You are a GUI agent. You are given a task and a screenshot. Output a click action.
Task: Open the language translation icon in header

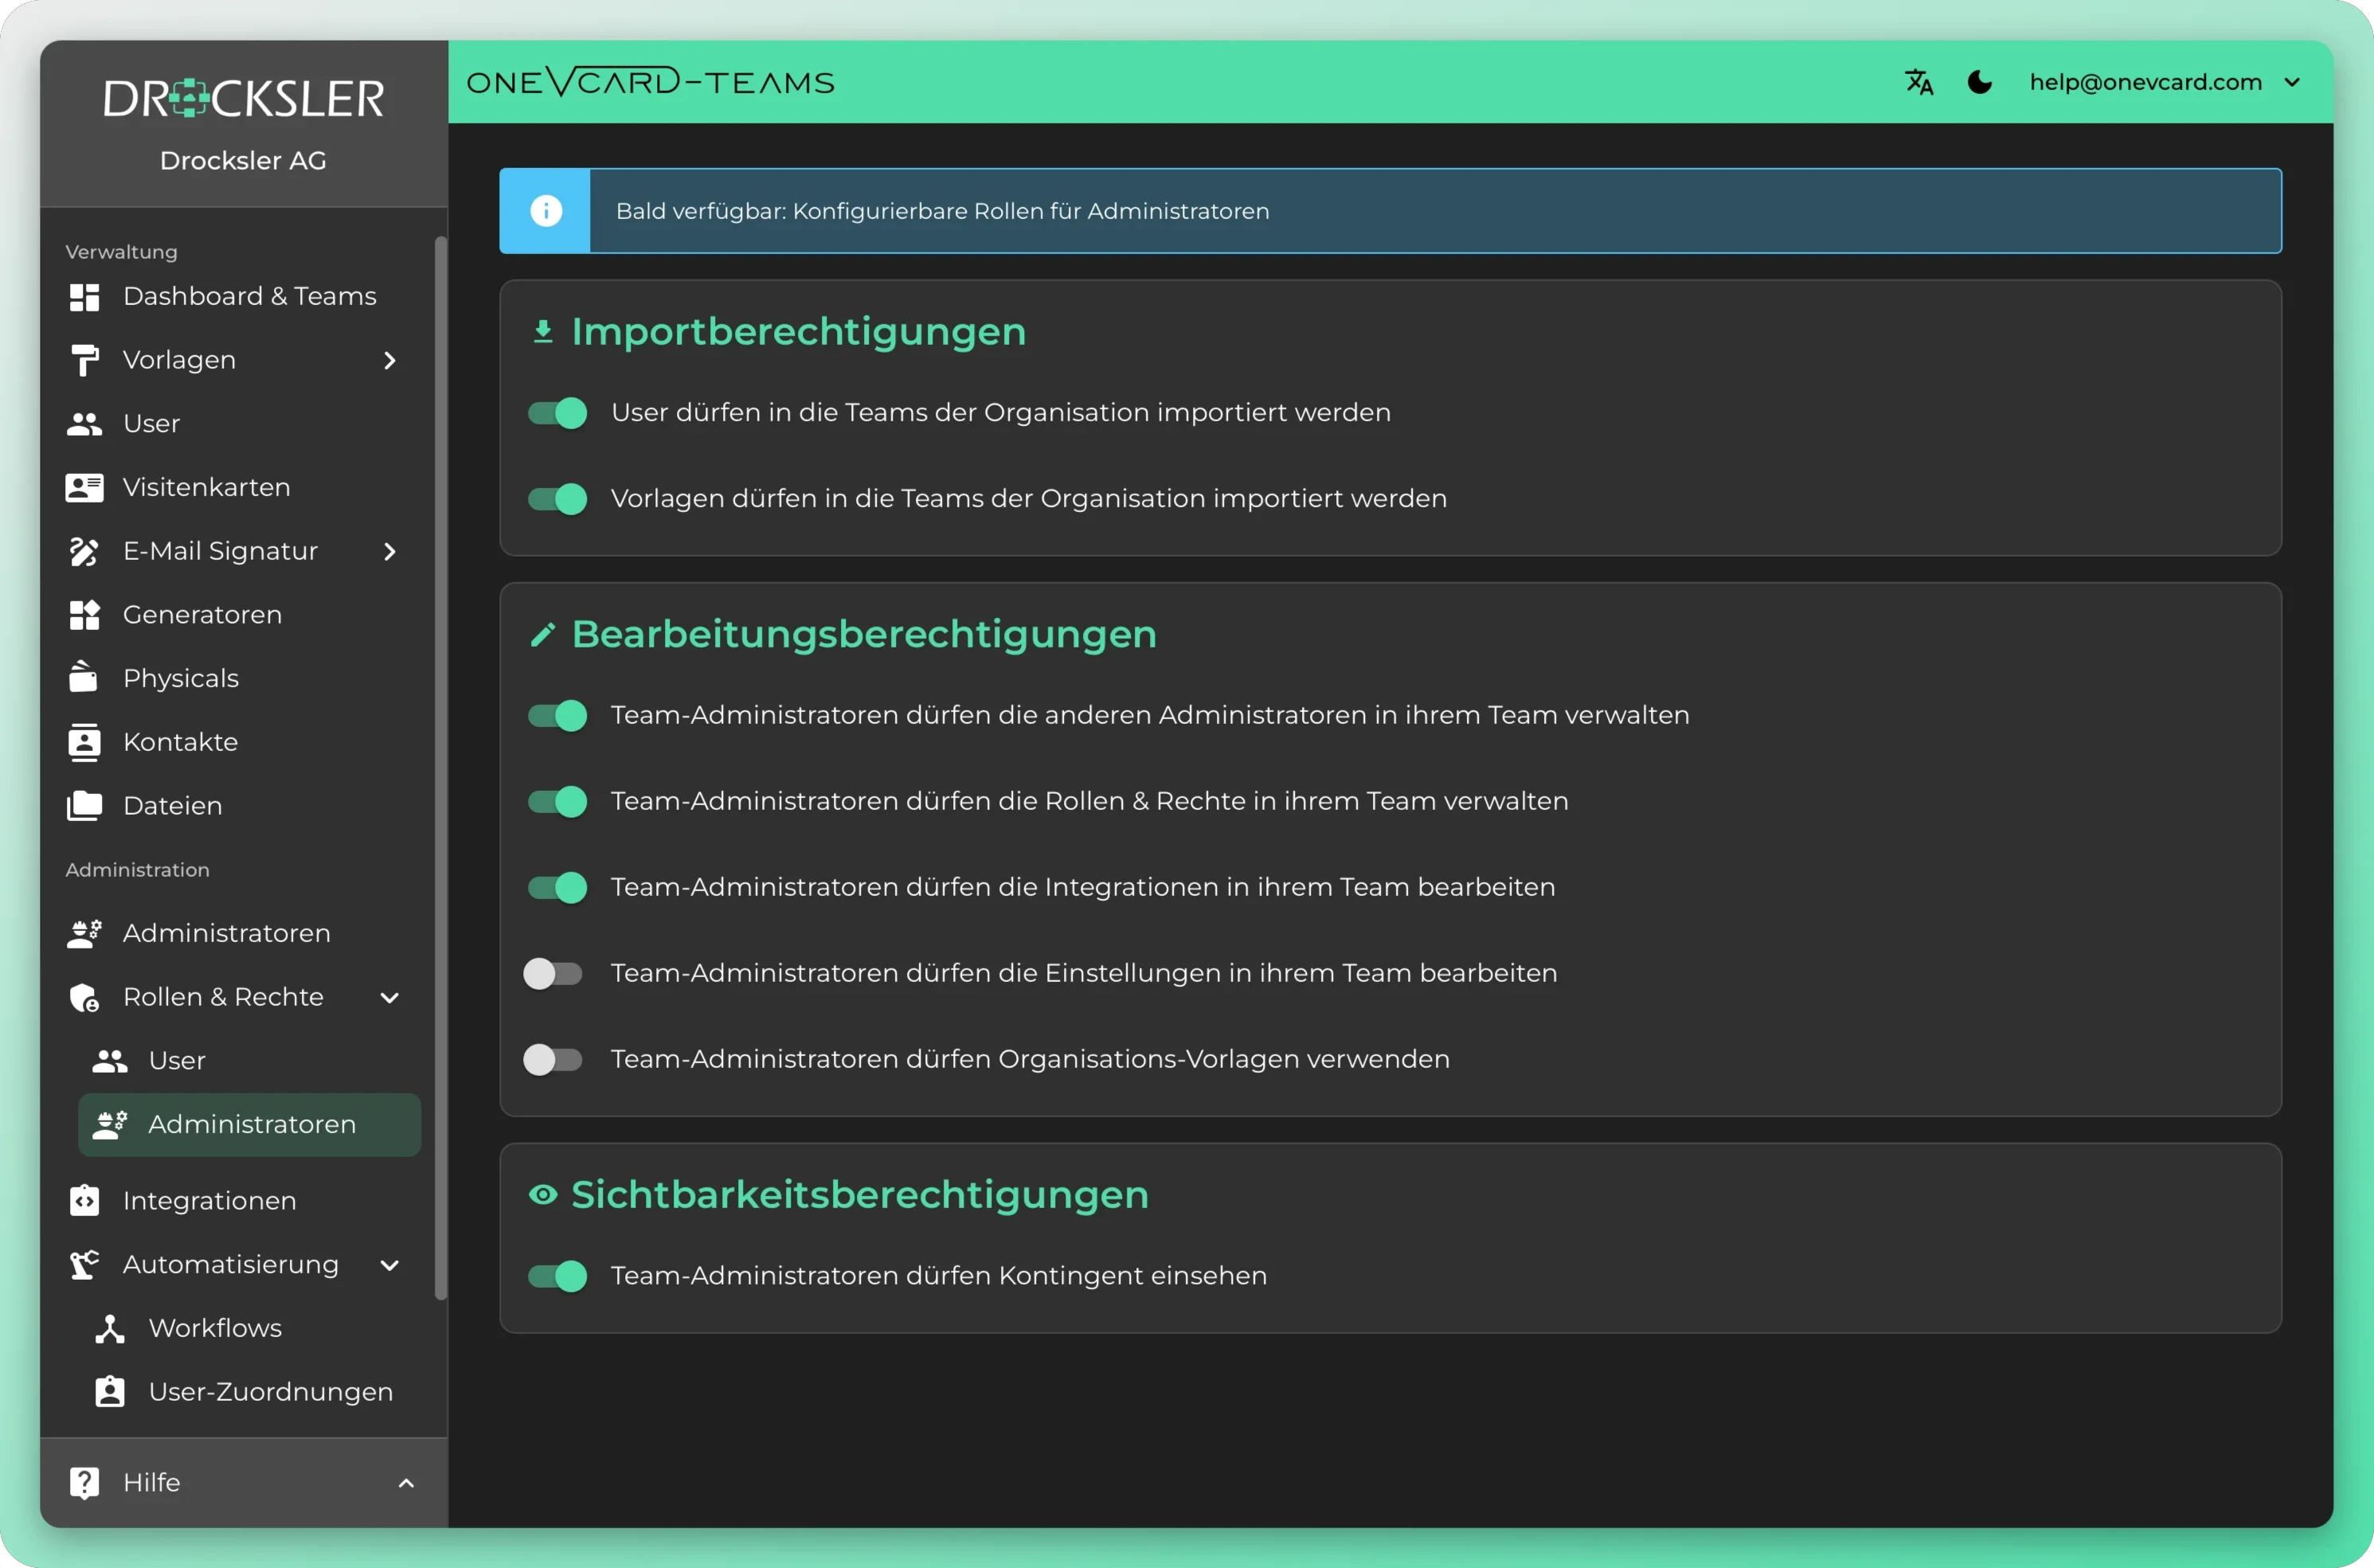(1919, 82)
